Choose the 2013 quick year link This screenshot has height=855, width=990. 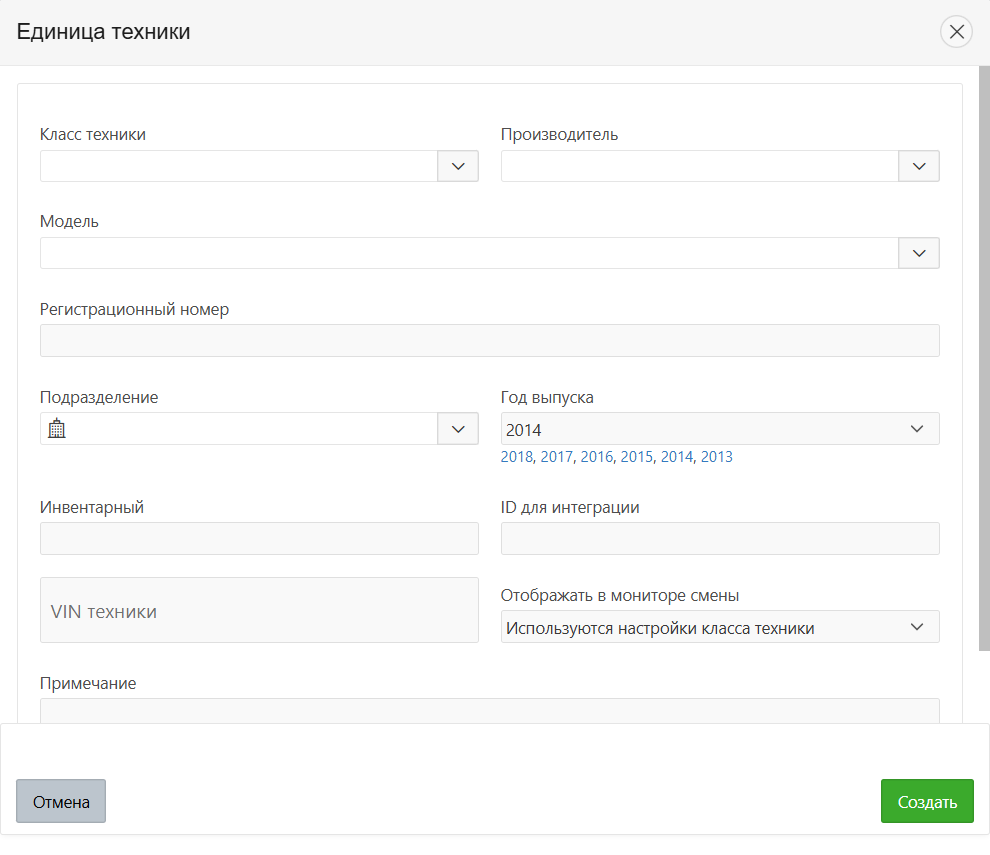(716, 457)
